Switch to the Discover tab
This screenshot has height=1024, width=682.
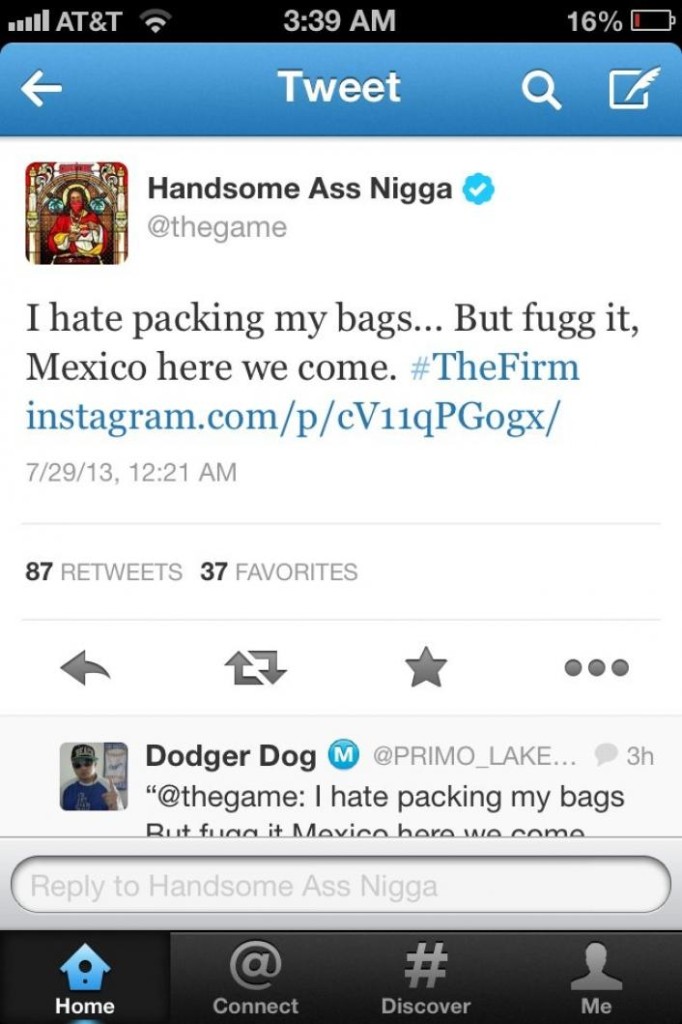point(426,978)
